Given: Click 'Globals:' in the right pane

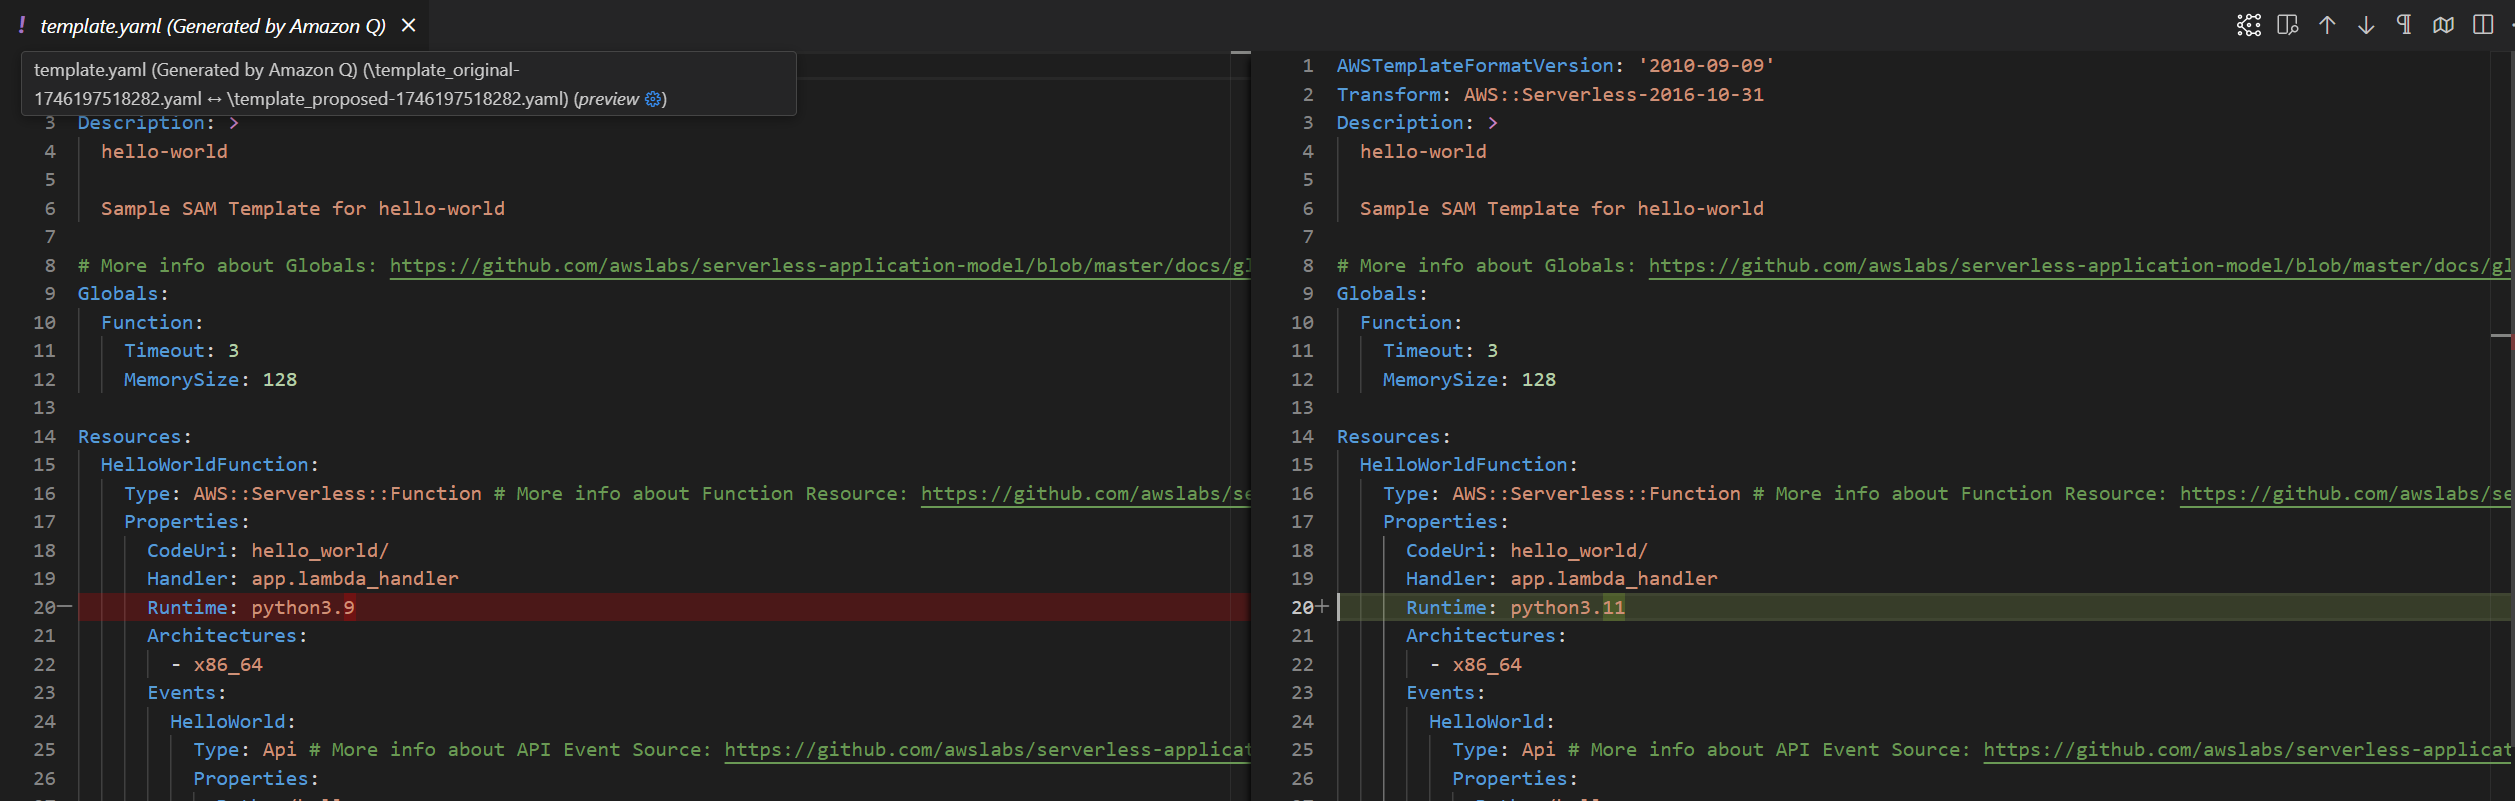Looking at the screenshot, I should (1382, 294).
